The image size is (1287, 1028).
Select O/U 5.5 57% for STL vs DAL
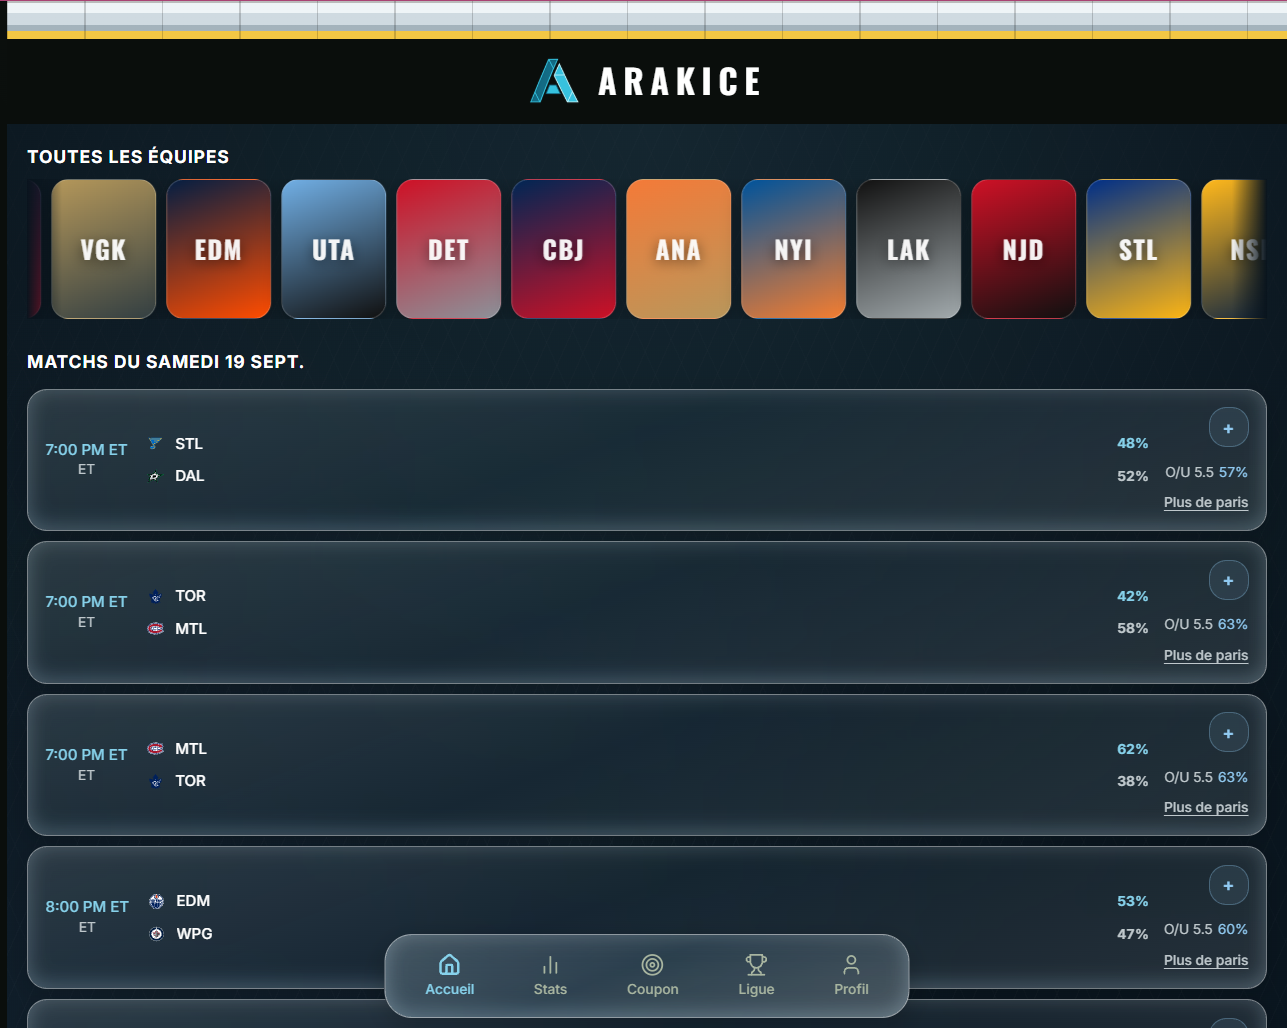pos(1206,472)
